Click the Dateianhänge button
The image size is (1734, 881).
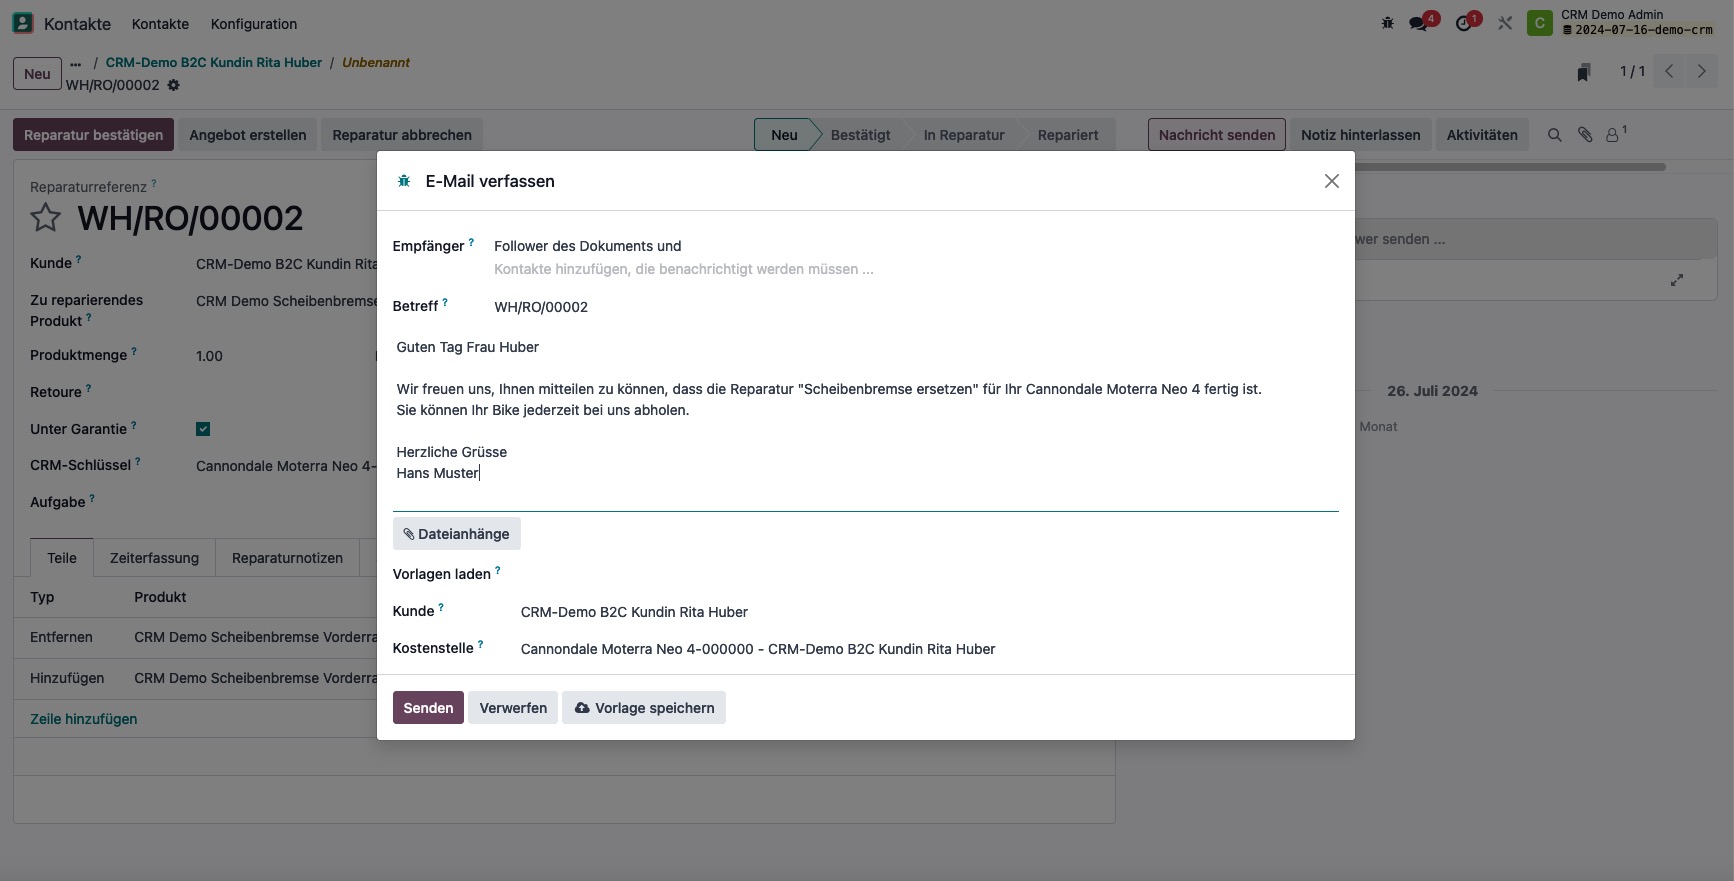pyautogui.click(x=456, y=534)
